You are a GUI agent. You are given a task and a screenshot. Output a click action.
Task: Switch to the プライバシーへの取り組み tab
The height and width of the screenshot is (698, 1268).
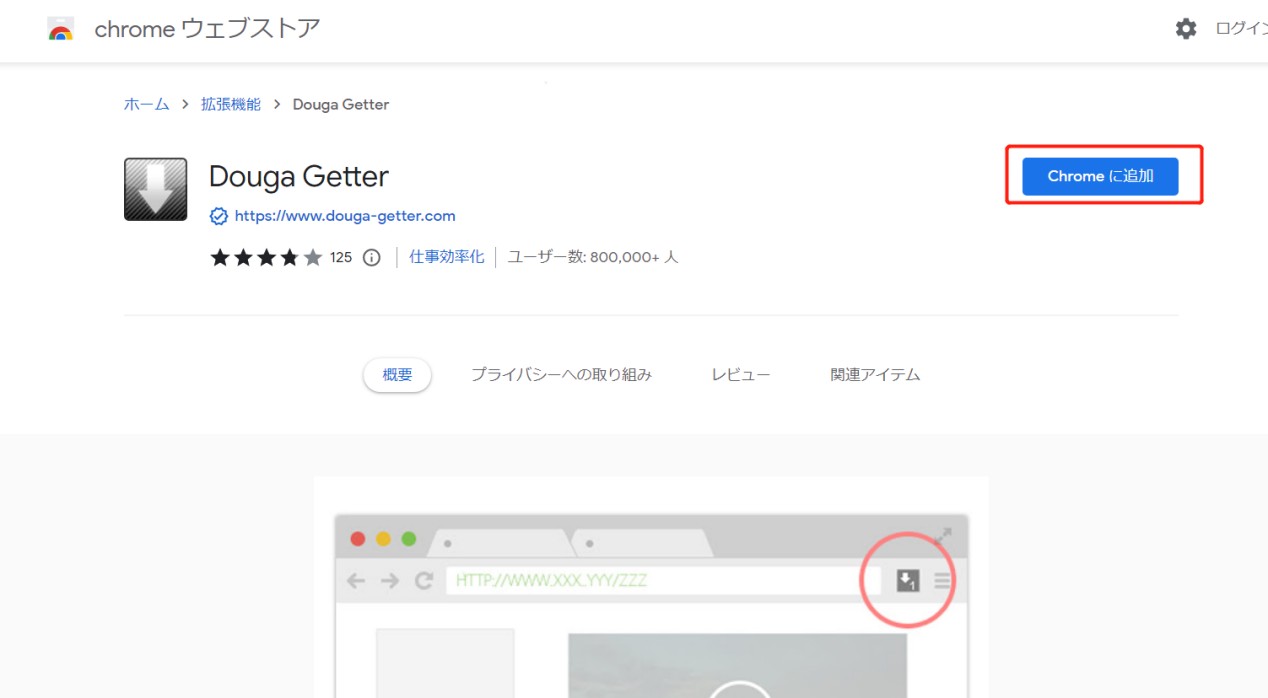coord(561,375)
